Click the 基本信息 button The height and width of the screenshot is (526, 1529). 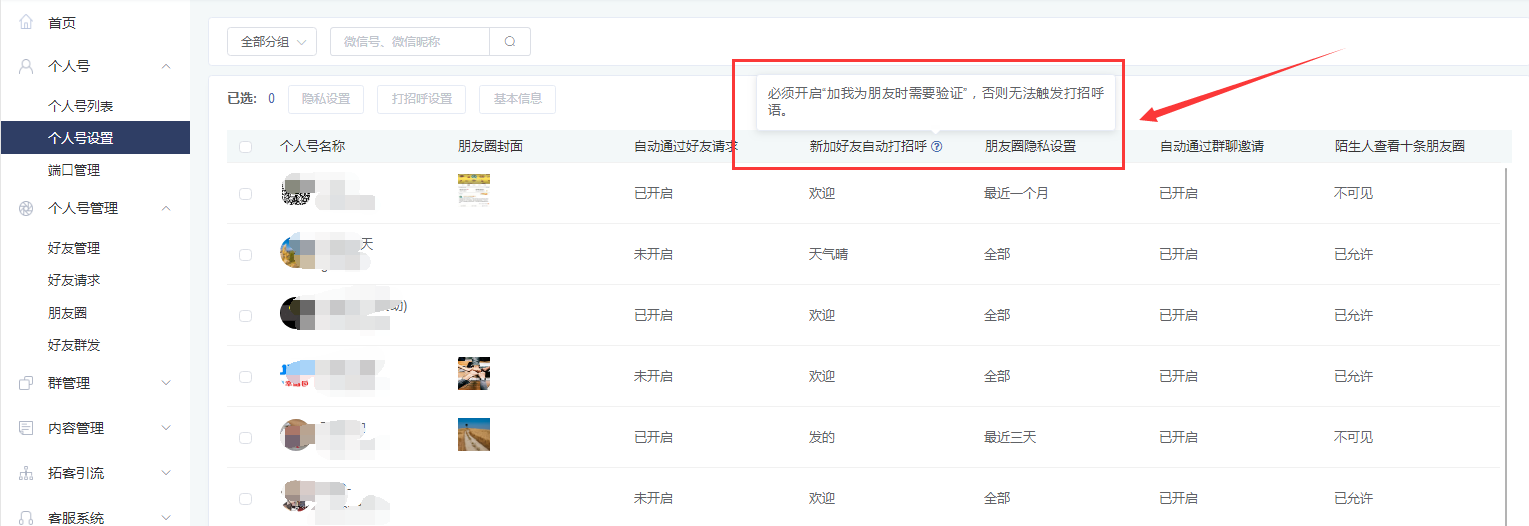pyautogui.click(x=518, y=99)
